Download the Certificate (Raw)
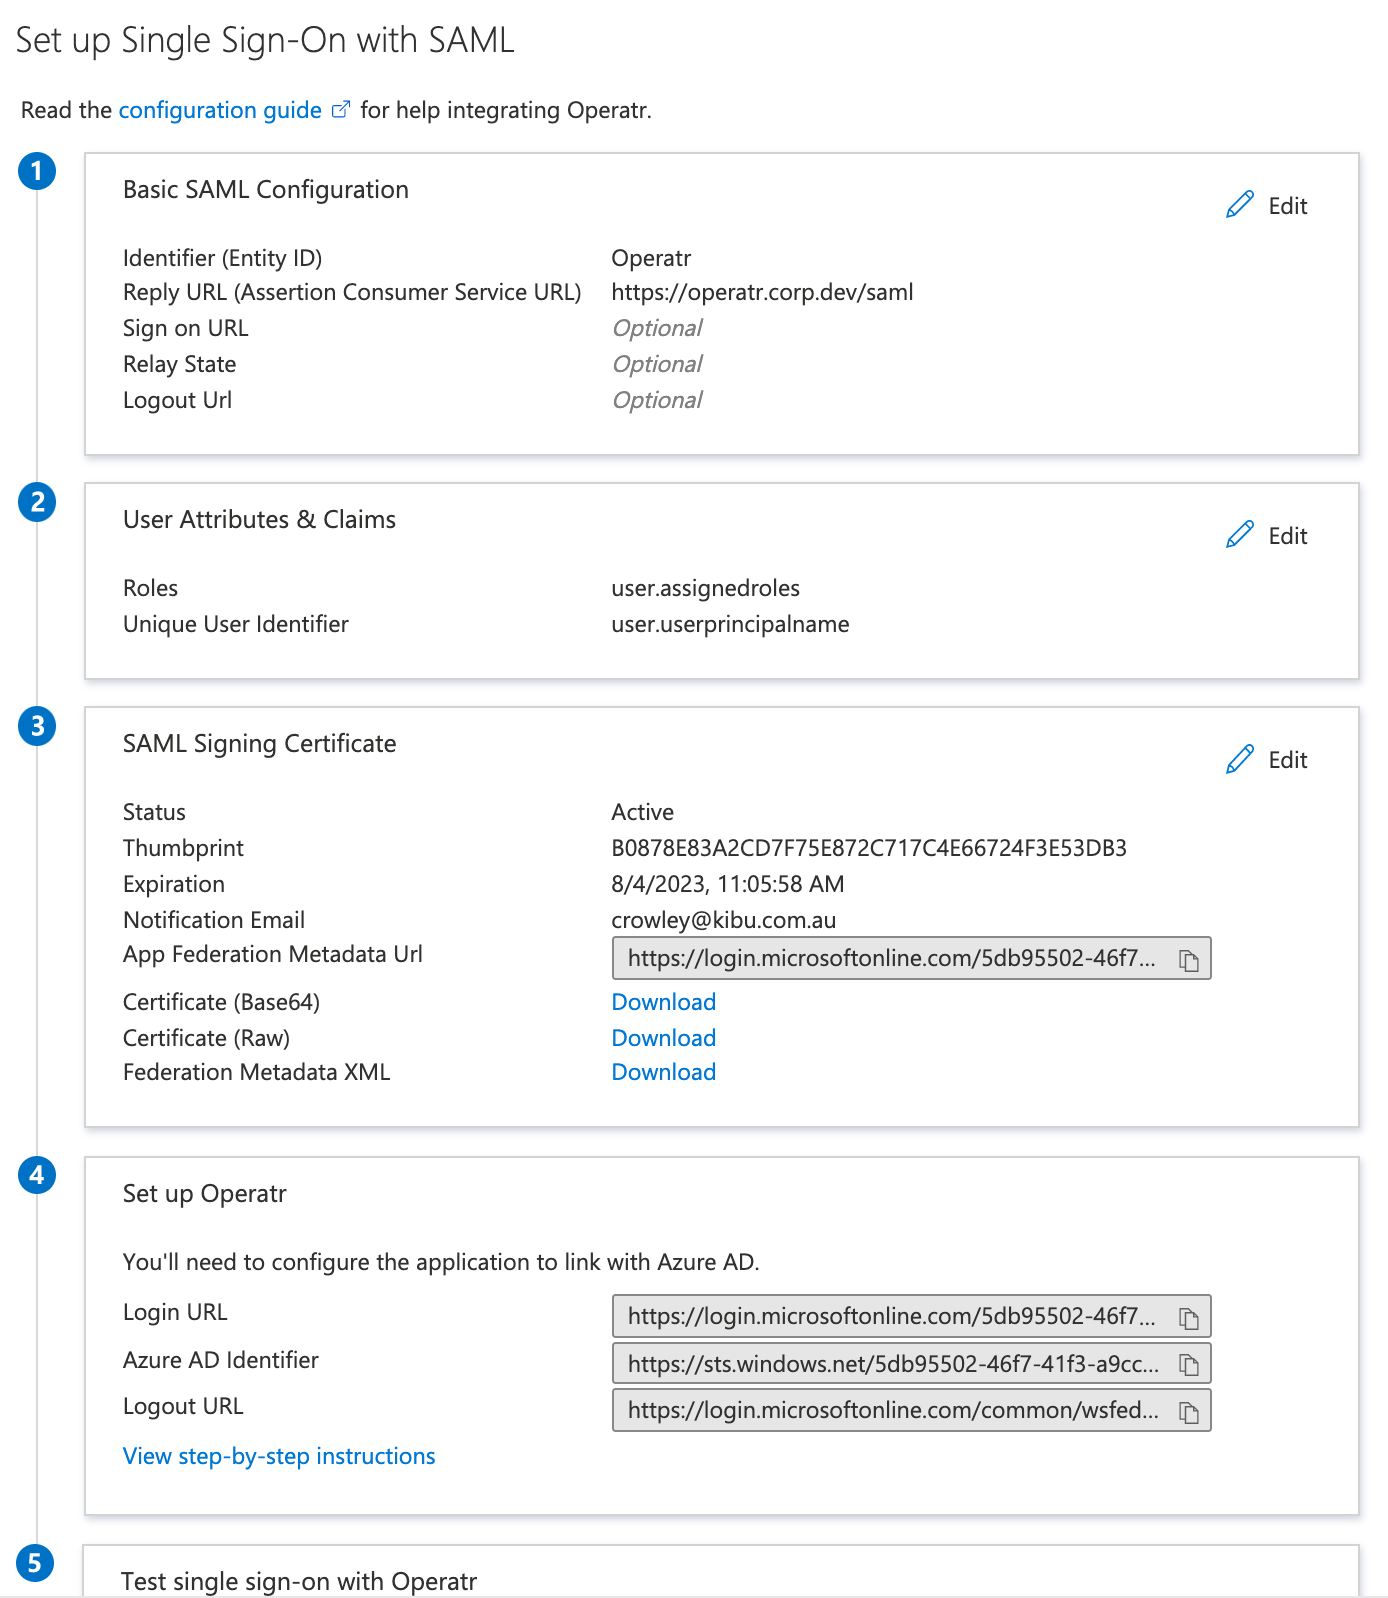The image size is (1388, 1598). pyautogui.click(x=664, y=1038)
